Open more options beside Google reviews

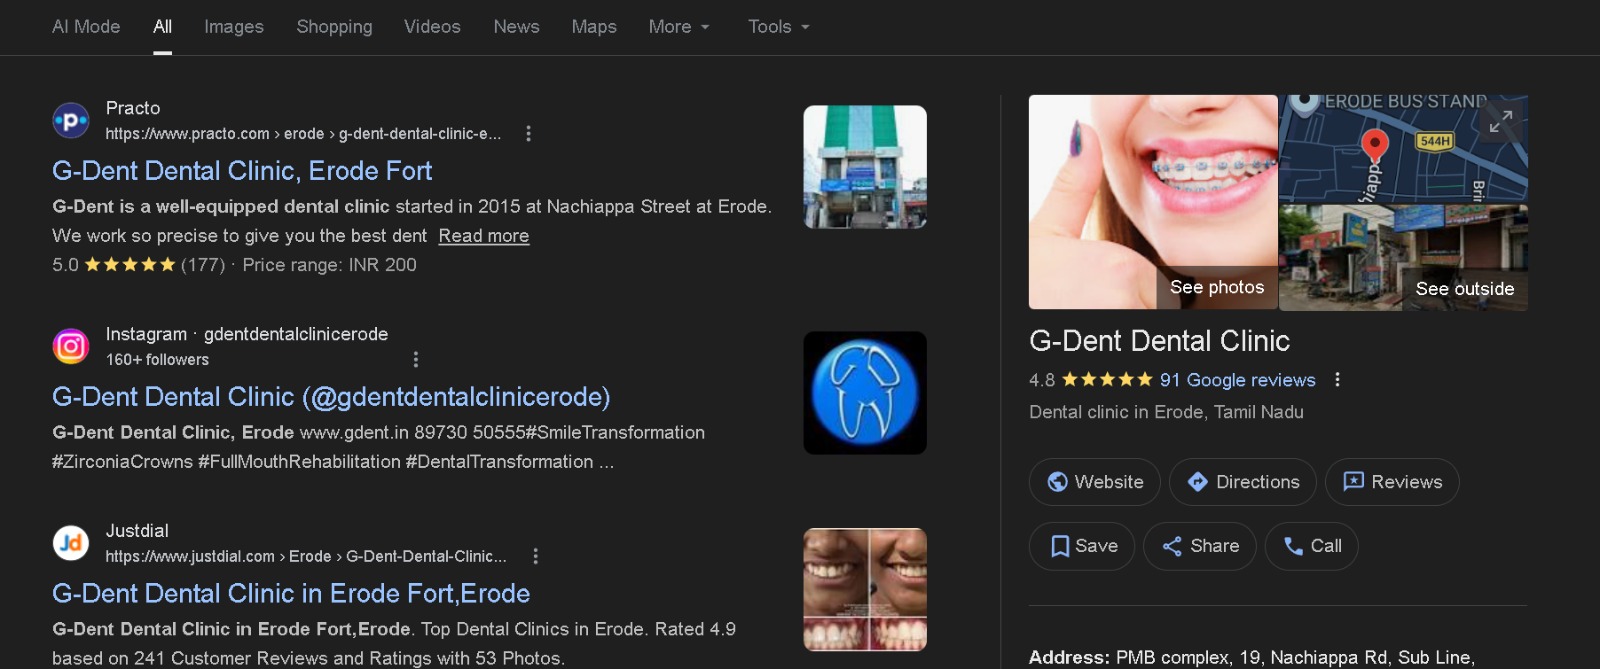[1337, 380]
